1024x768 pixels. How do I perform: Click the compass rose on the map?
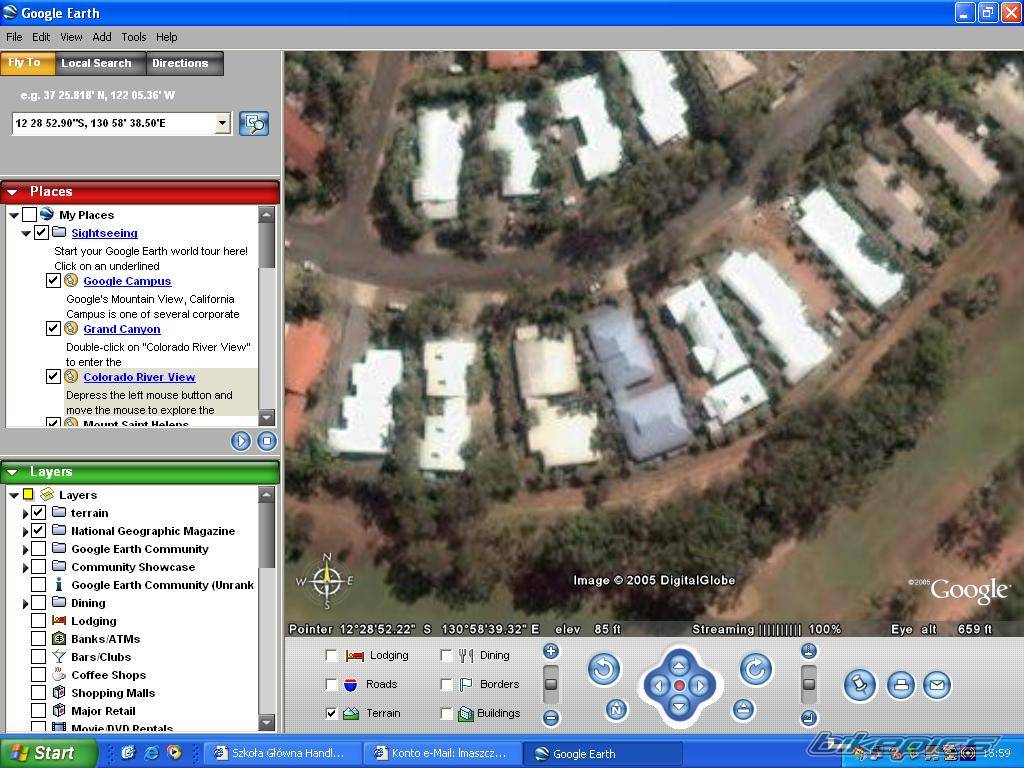327,581
